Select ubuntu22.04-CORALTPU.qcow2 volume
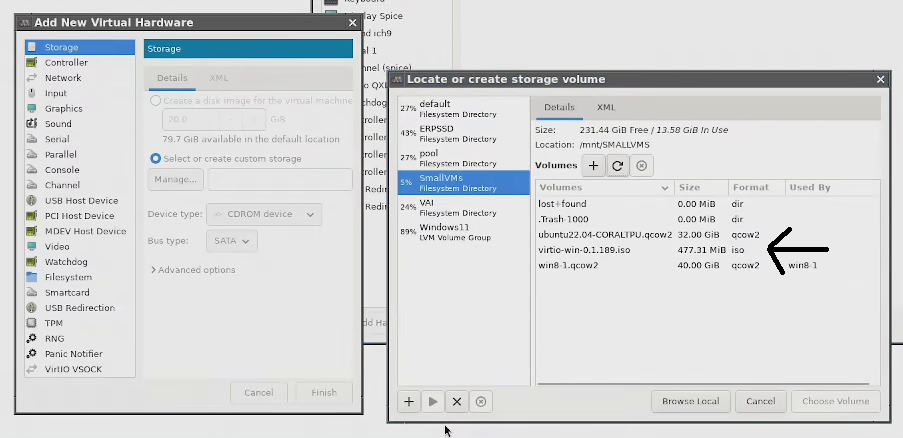The height and width of the screenshot is (438, 903). [x=708, y=235]
